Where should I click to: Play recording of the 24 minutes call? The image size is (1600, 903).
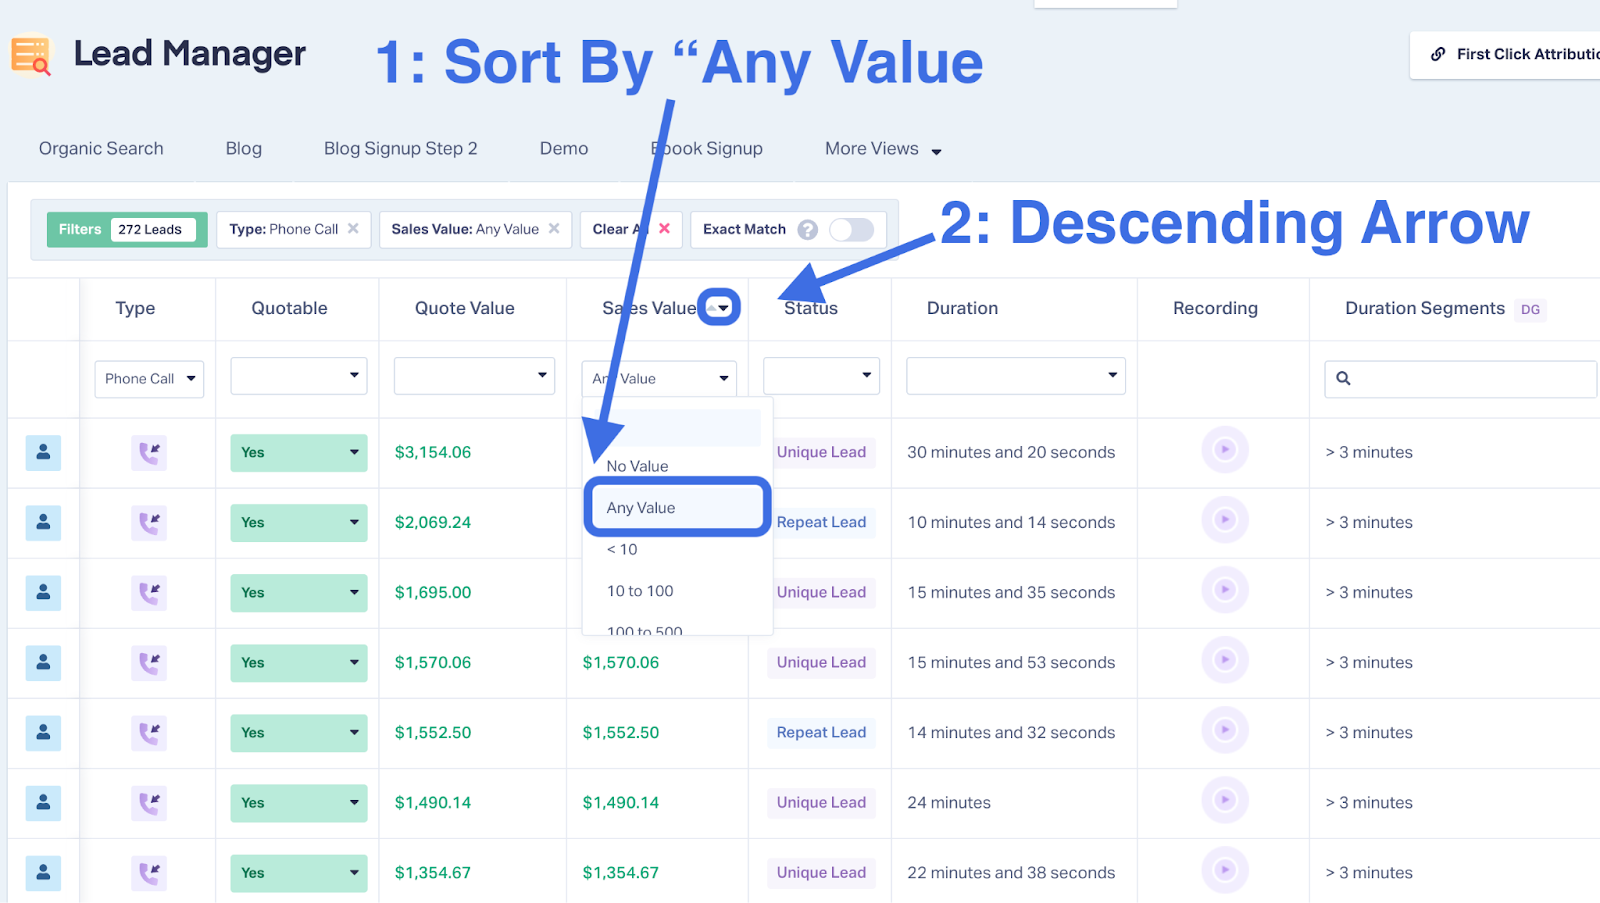coord(1225,800)
